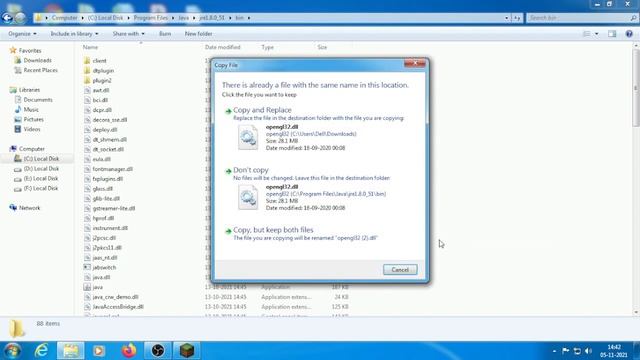
Task: Select Computer in the navigation pane
Action: (31, 149)
